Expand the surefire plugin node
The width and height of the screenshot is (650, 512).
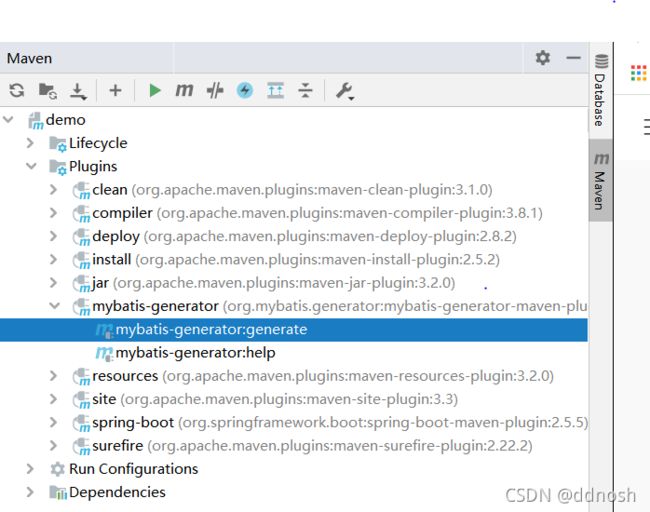53,445
